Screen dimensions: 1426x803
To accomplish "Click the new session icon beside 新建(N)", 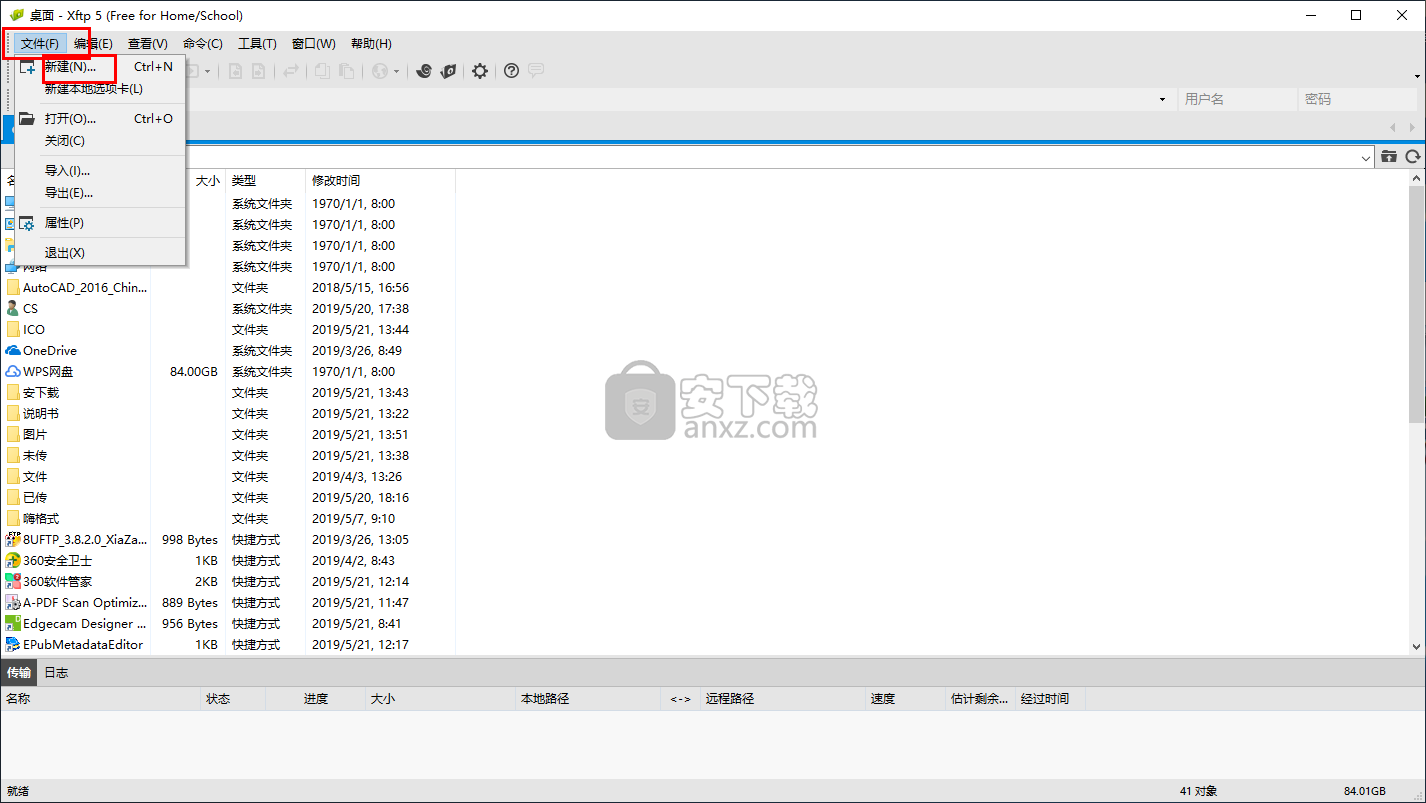I will point(27,67).
